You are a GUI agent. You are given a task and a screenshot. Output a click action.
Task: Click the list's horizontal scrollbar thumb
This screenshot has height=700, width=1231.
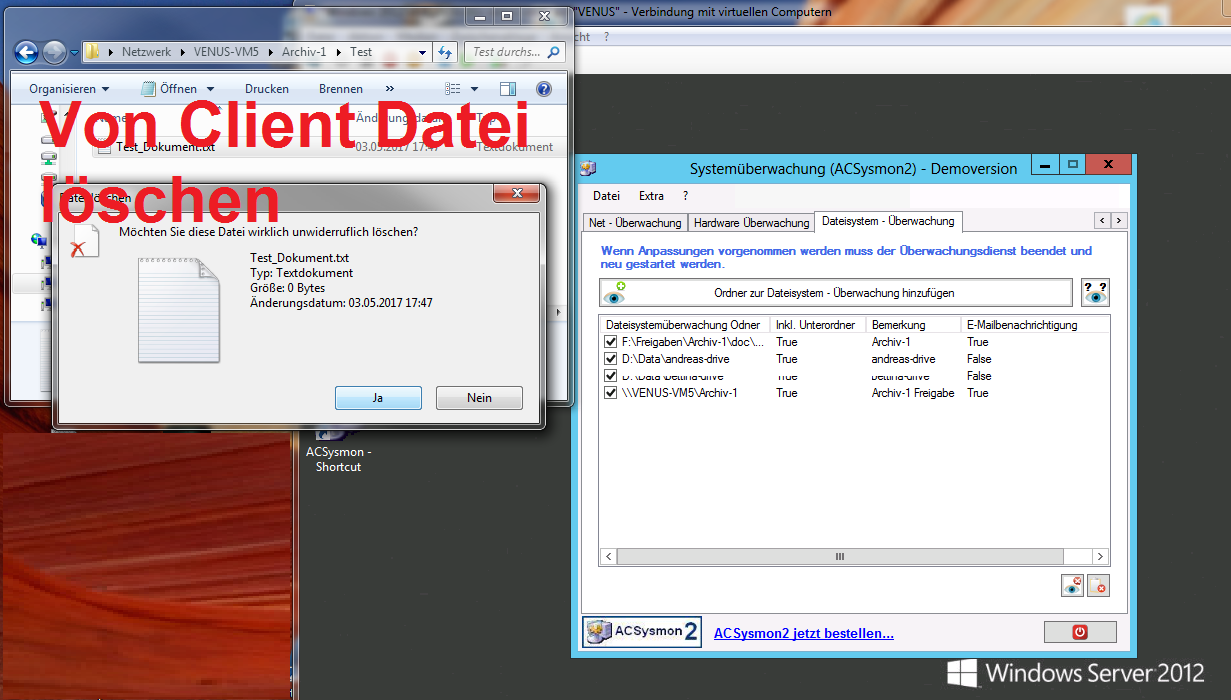(x=840, y=557)
